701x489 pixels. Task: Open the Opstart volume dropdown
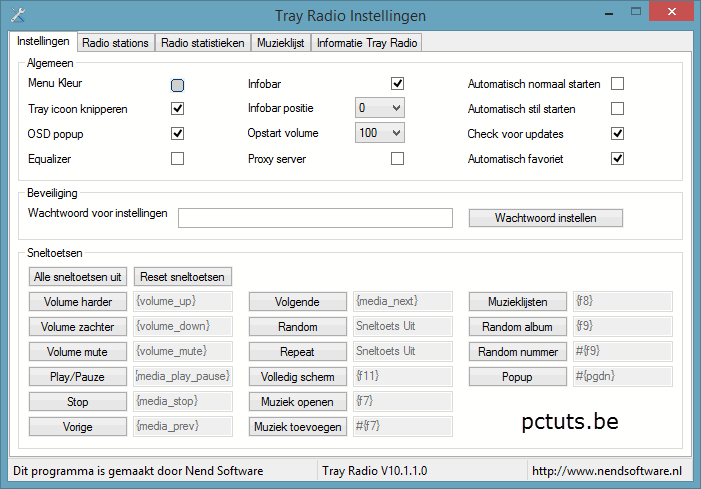(380, 133)
